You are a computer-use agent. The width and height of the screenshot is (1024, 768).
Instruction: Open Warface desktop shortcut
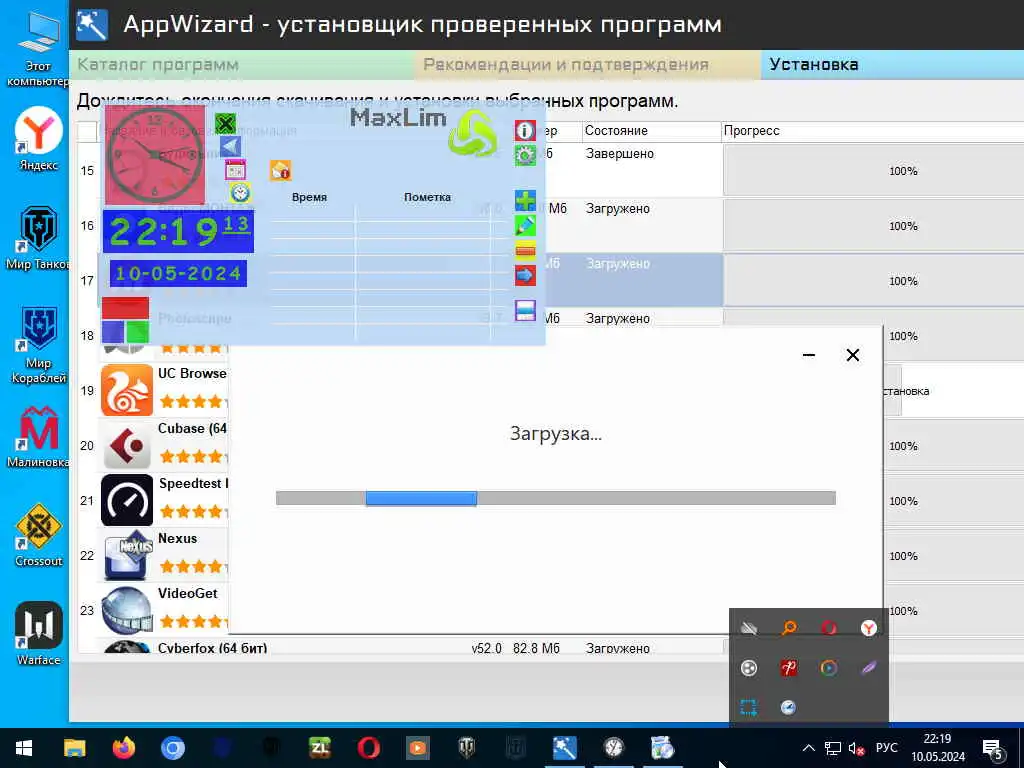[x=38, y=633]
